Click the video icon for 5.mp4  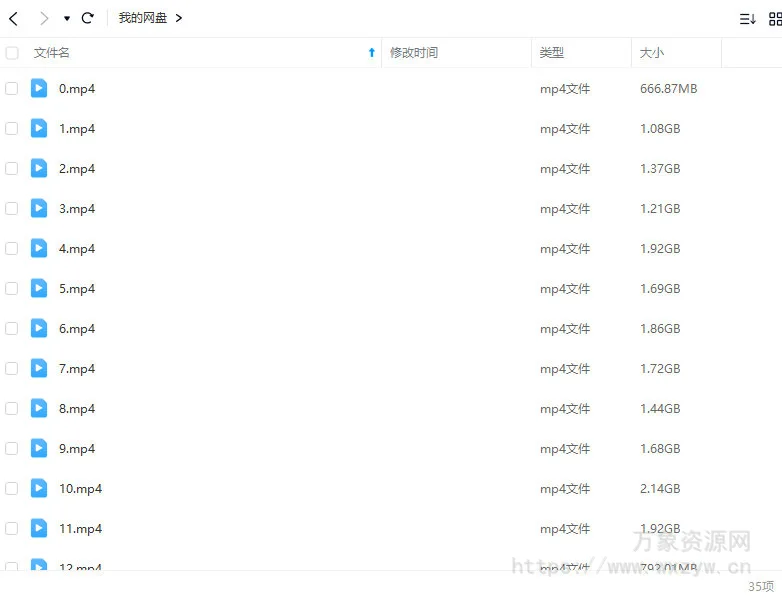tap(39, 288)
